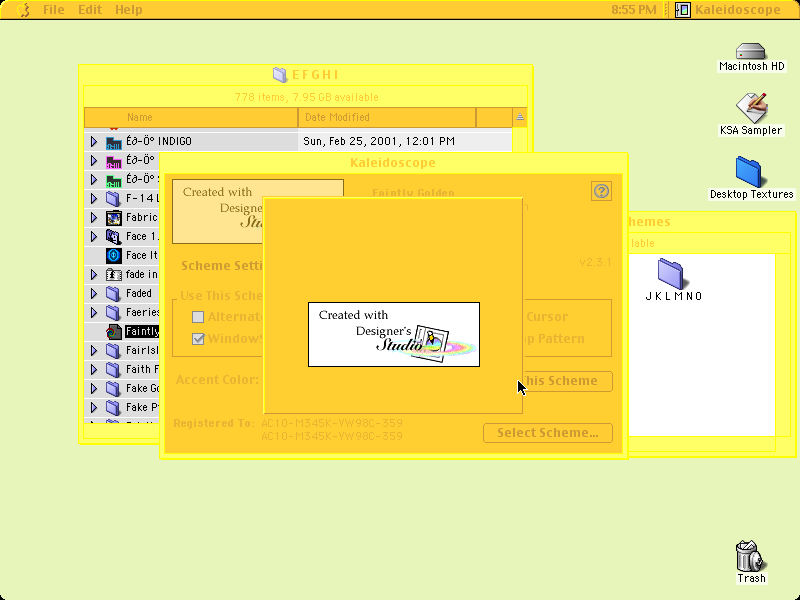Open the Edit menu
This screenshot has height=600, width=800.
coord(90,10)
